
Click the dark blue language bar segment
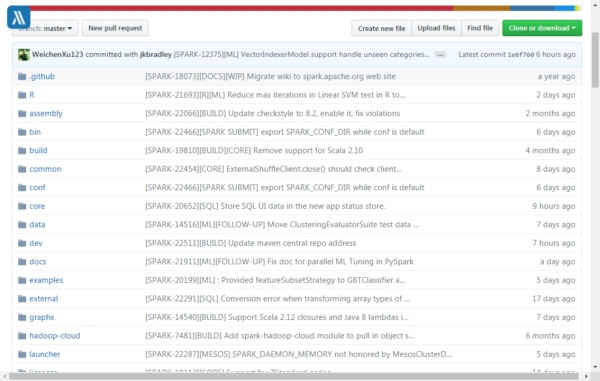[x=532, y=8]
